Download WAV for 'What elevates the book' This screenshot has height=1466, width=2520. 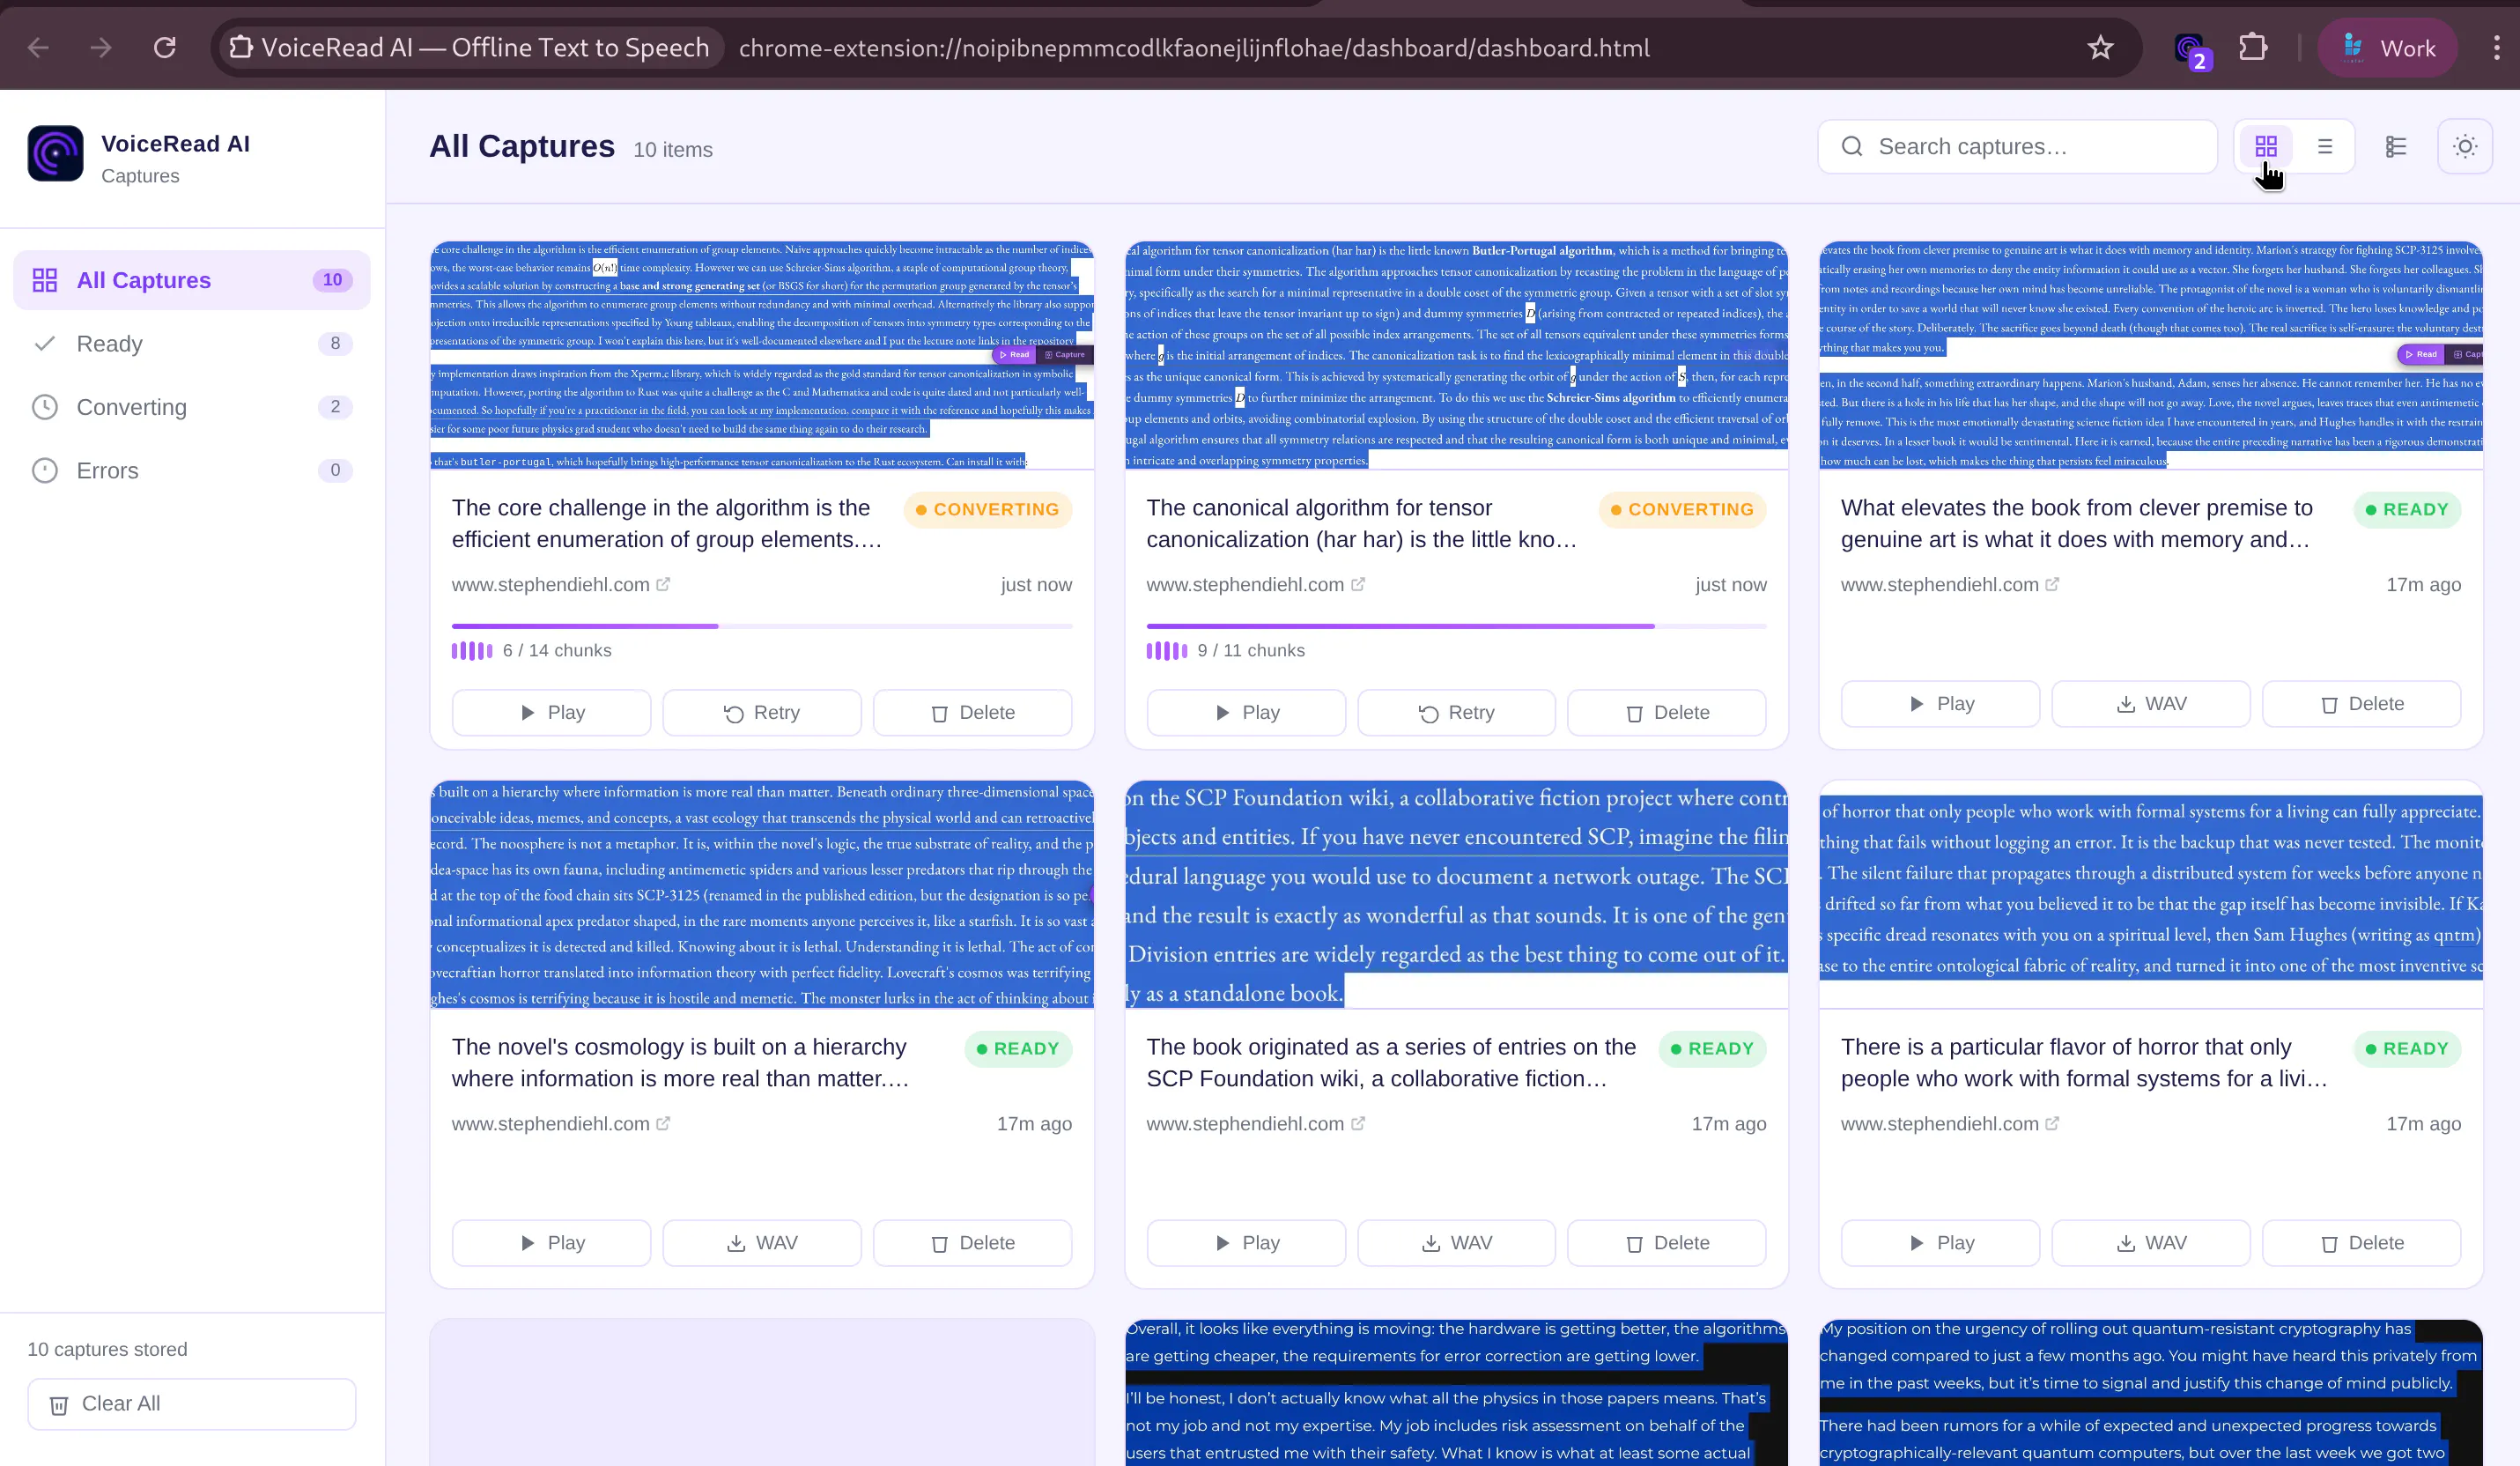[x=2151, y=704]
